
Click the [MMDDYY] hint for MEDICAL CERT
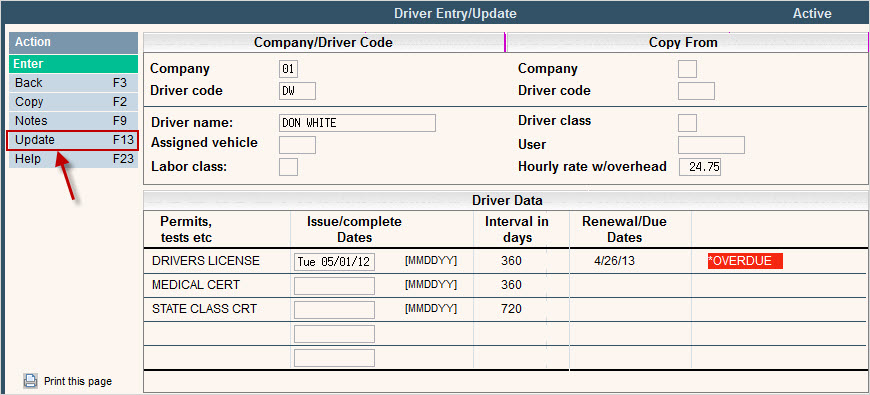click(431, 285)
